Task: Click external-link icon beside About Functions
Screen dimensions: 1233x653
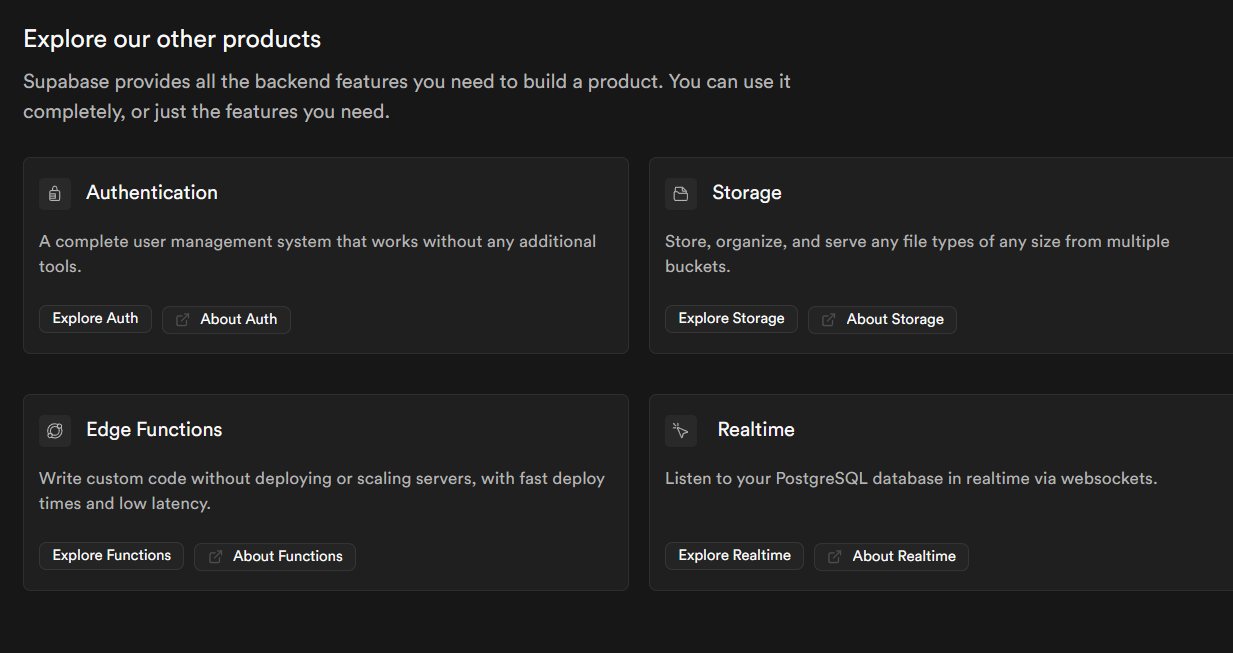Action: click(215, 557)
